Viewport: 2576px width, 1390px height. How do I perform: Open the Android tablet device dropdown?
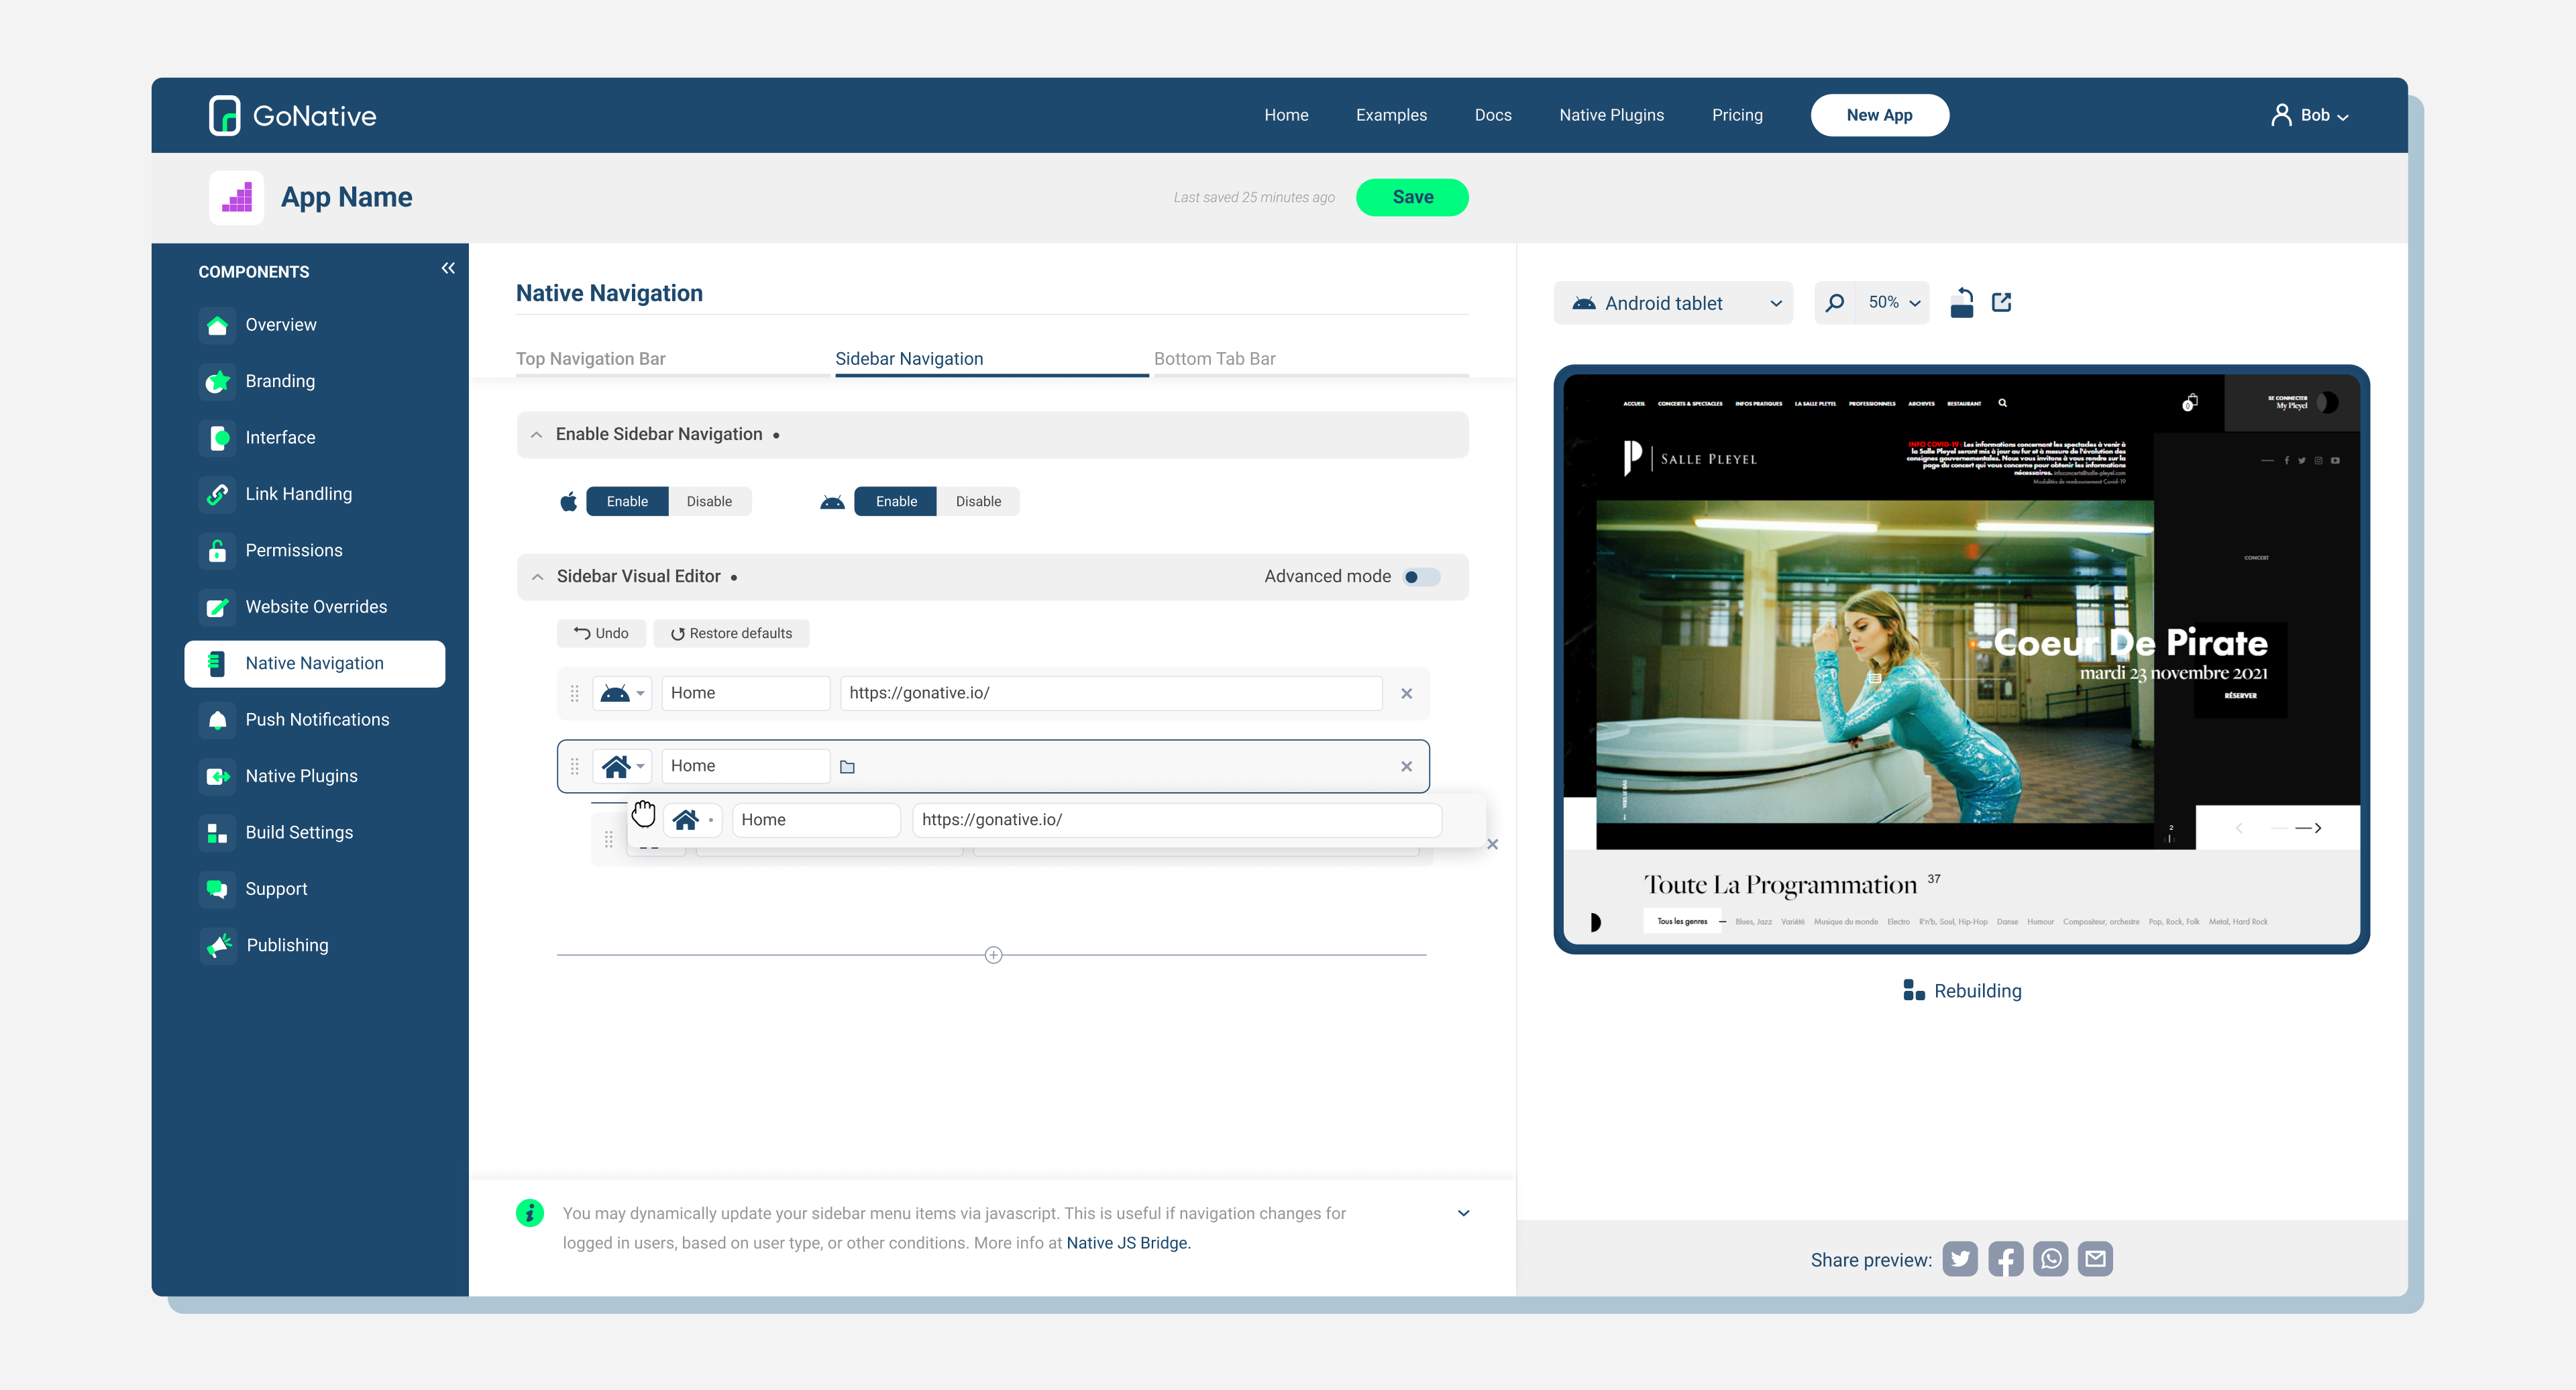(x=1673, y=303)
